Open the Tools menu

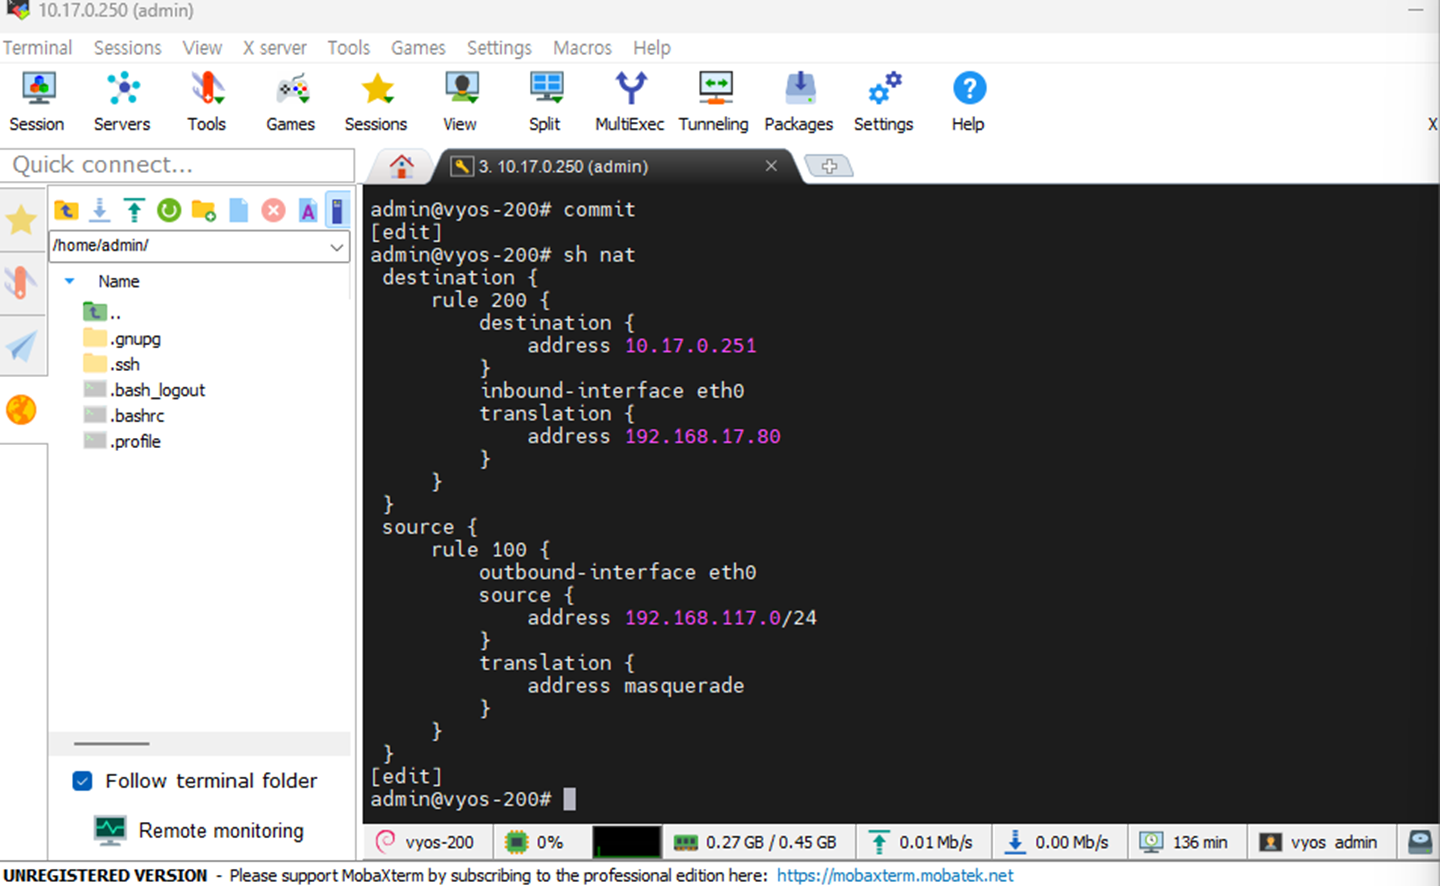pos(348,48)
